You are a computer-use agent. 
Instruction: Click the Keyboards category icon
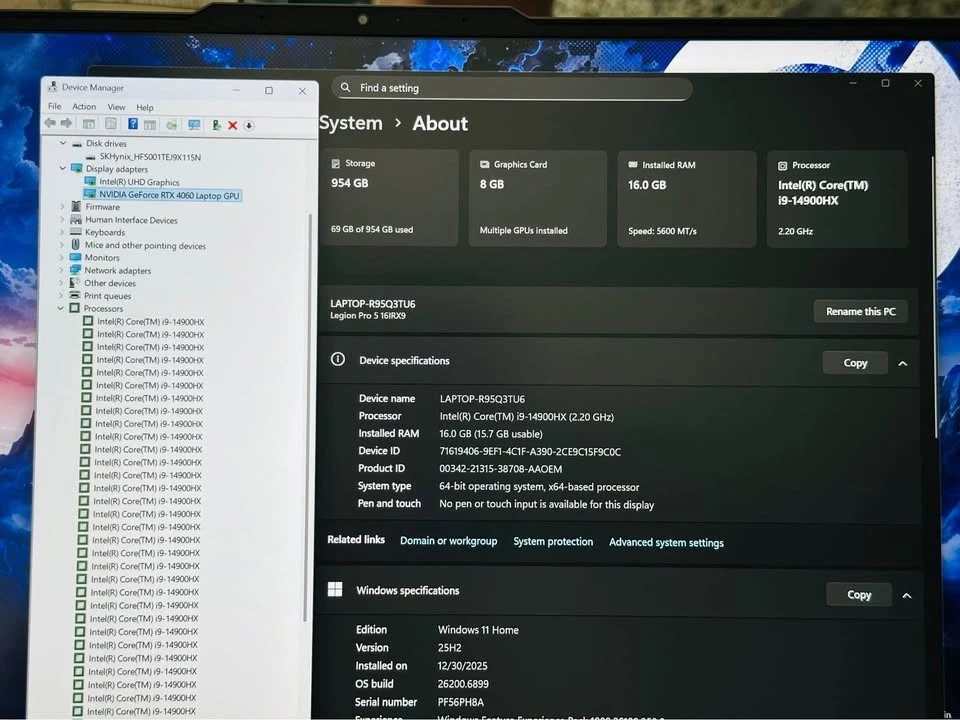pyautogui.click(x=76, y=231)
